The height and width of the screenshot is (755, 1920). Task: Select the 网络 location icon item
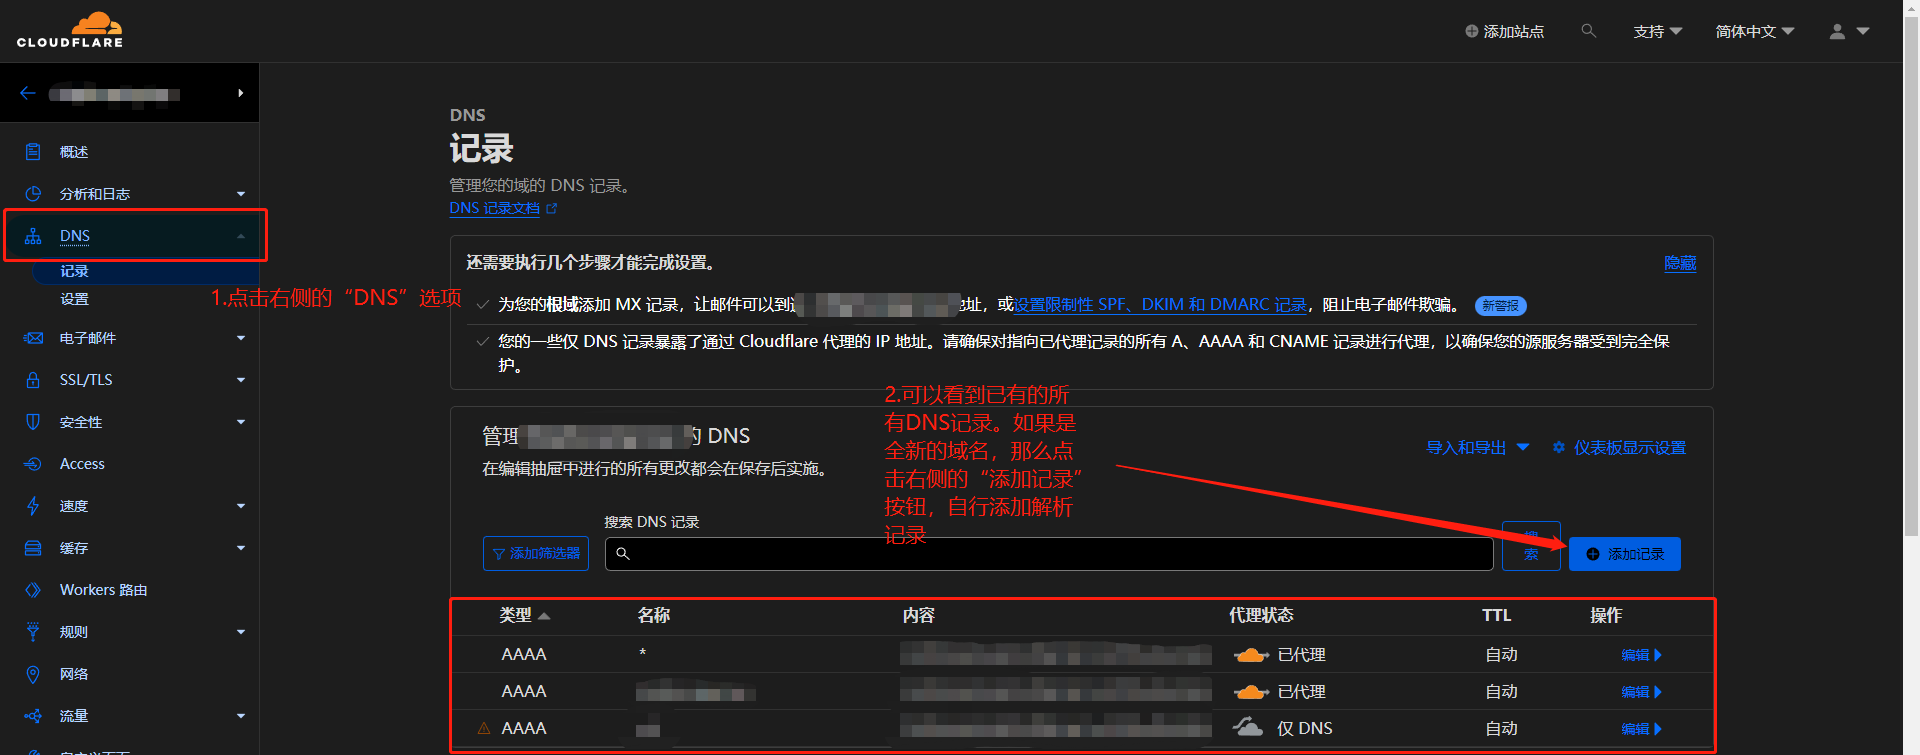33,674
